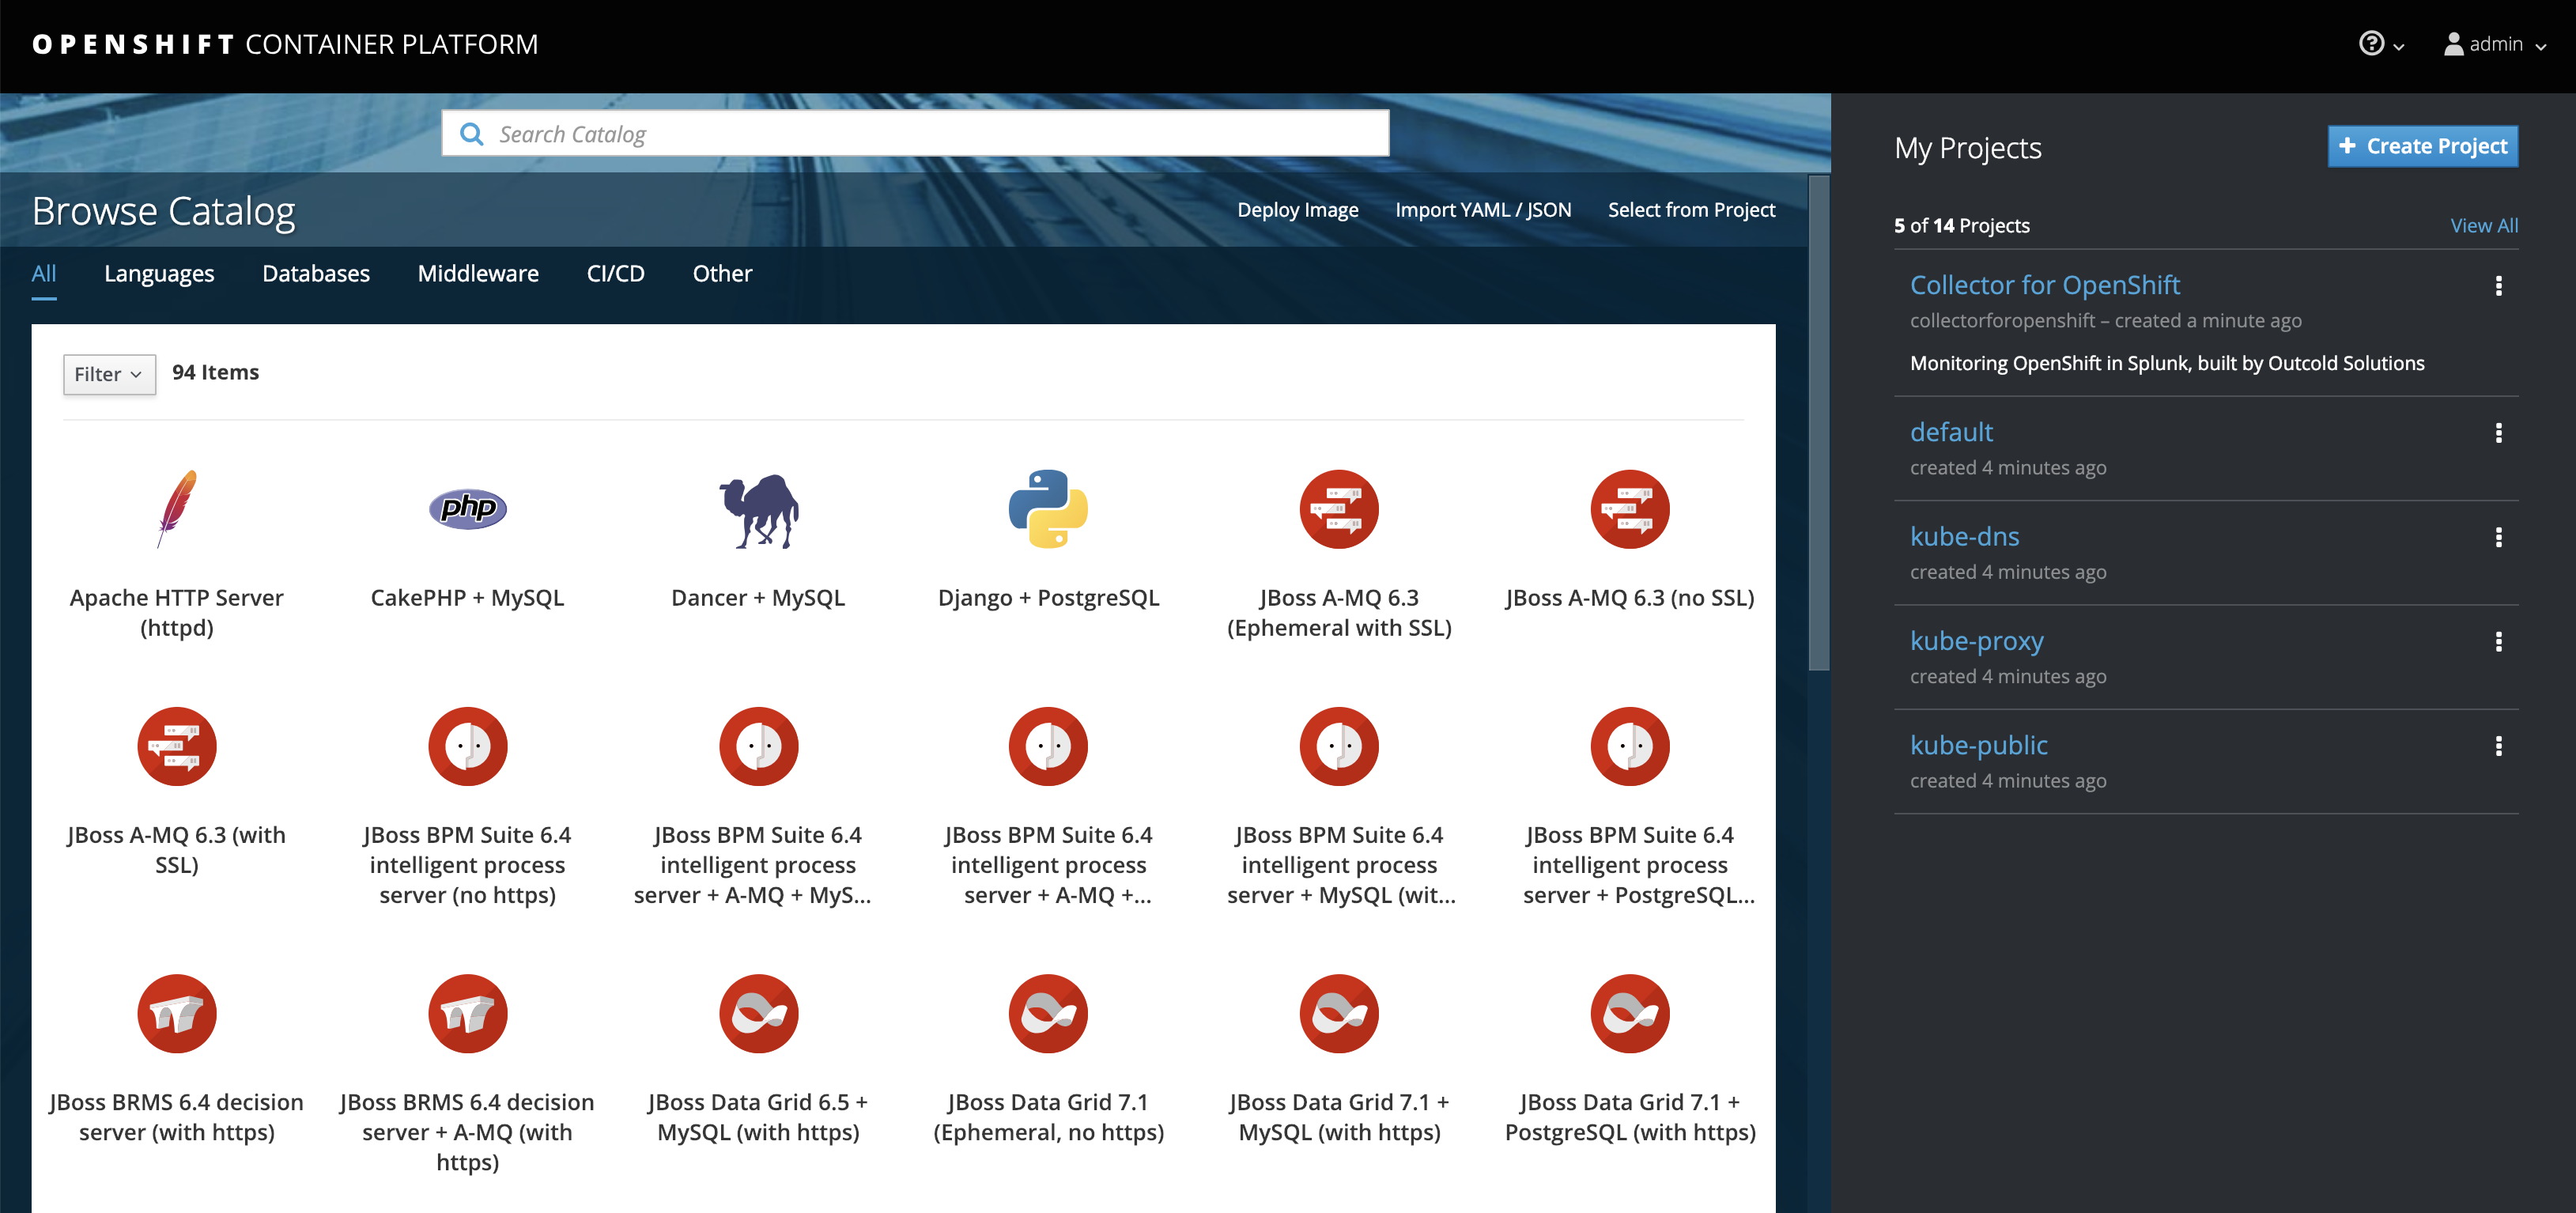The height and width of the screenshot is (1213, 2576).
Task: Choose JBoss Data Grid 6.5 + MySQL icon
Action: coord(758,1013)
